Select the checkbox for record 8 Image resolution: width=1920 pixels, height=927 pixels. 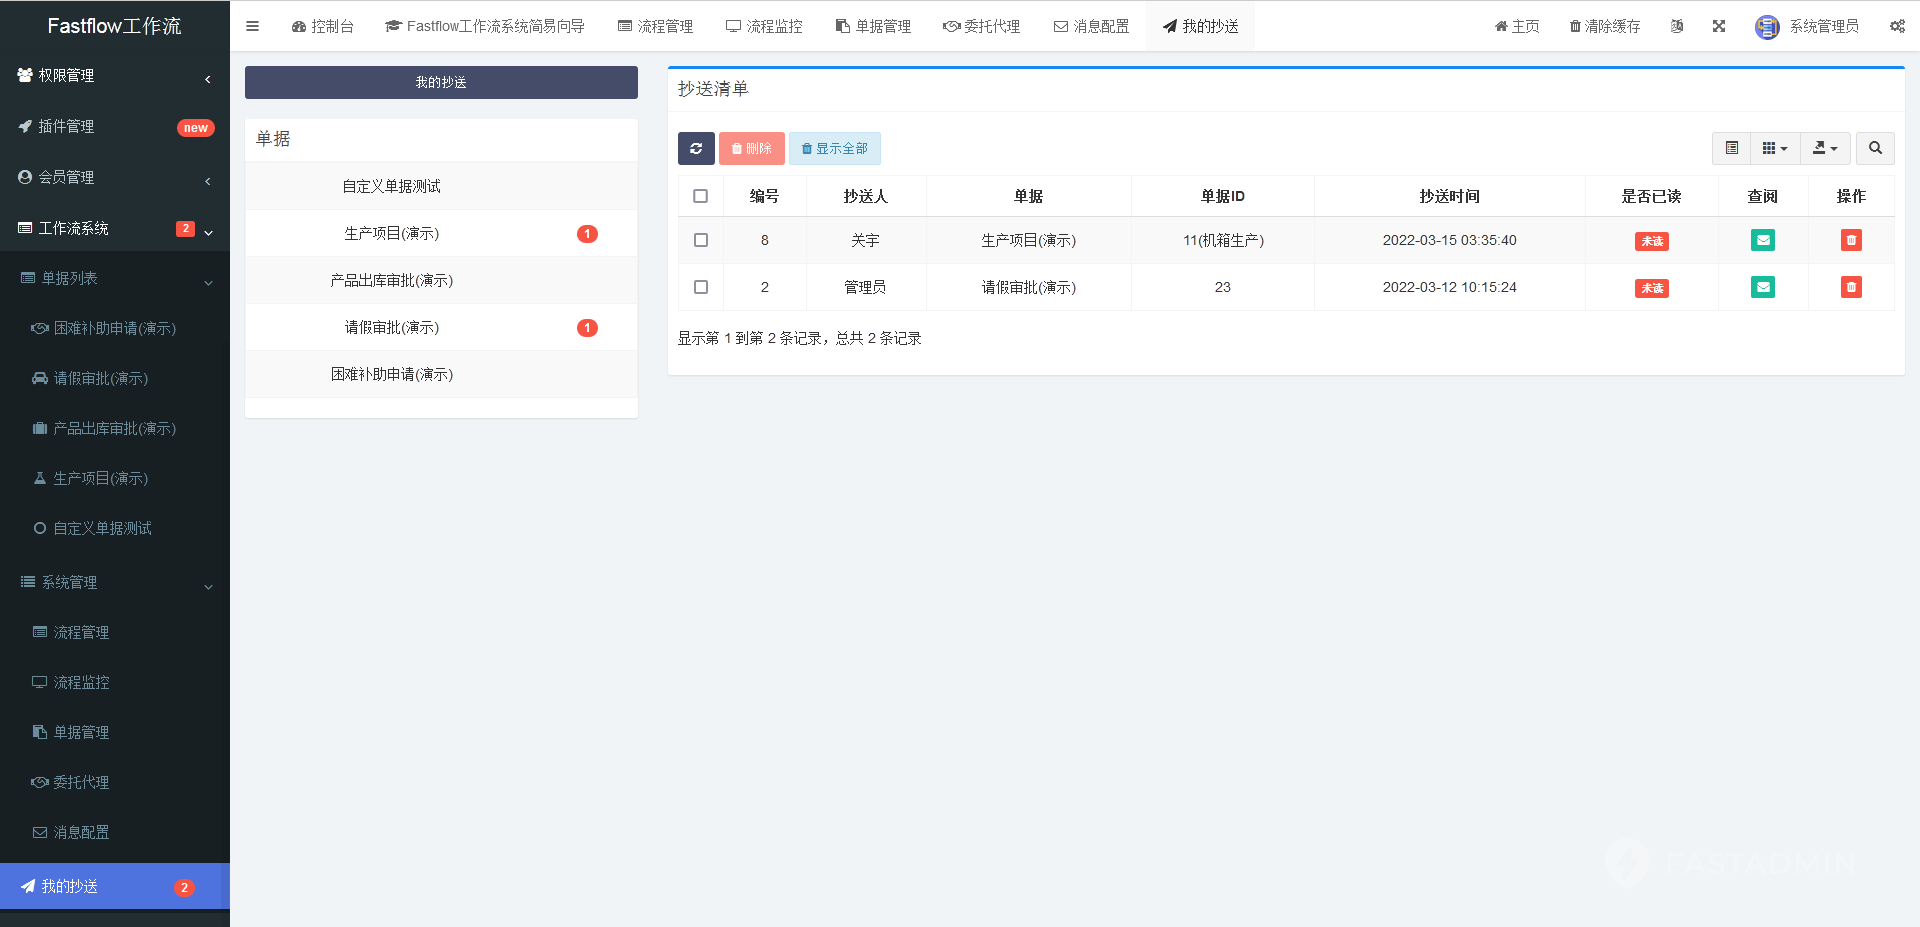pyautogui.click(x=700, y=240)
